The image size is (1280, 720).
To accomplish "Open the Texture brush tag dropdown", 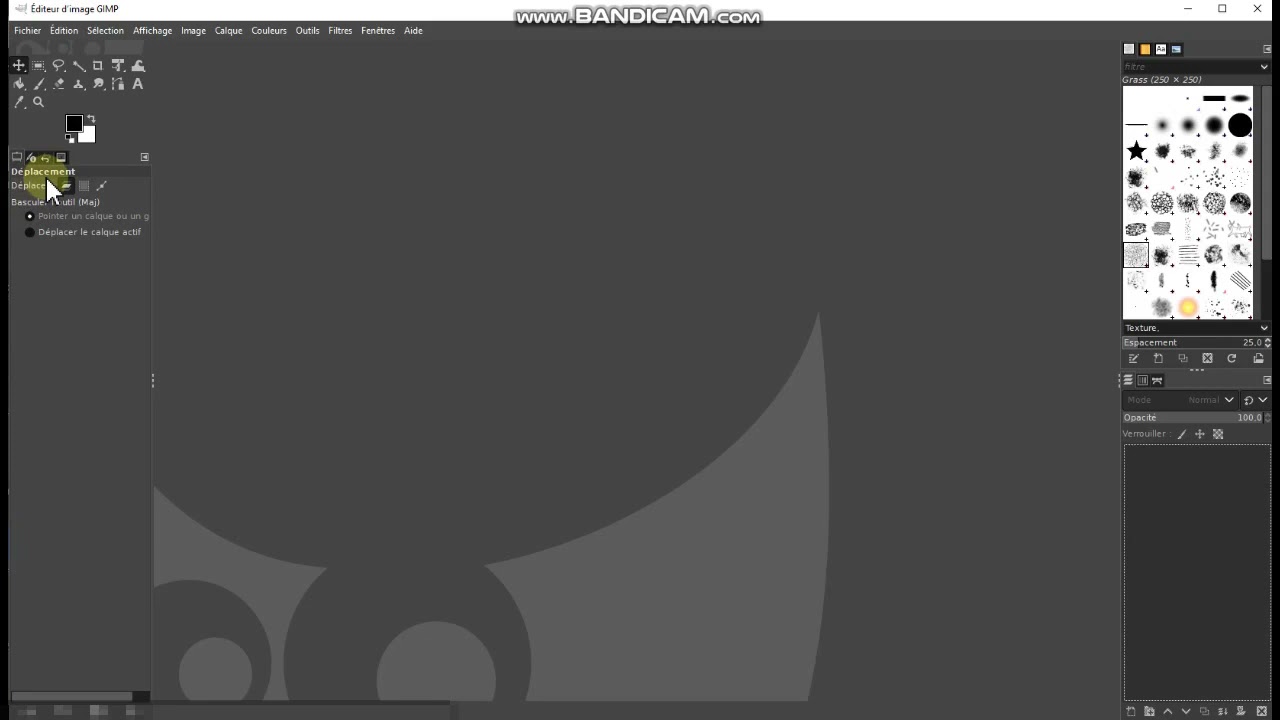I will coord(1196,328).
